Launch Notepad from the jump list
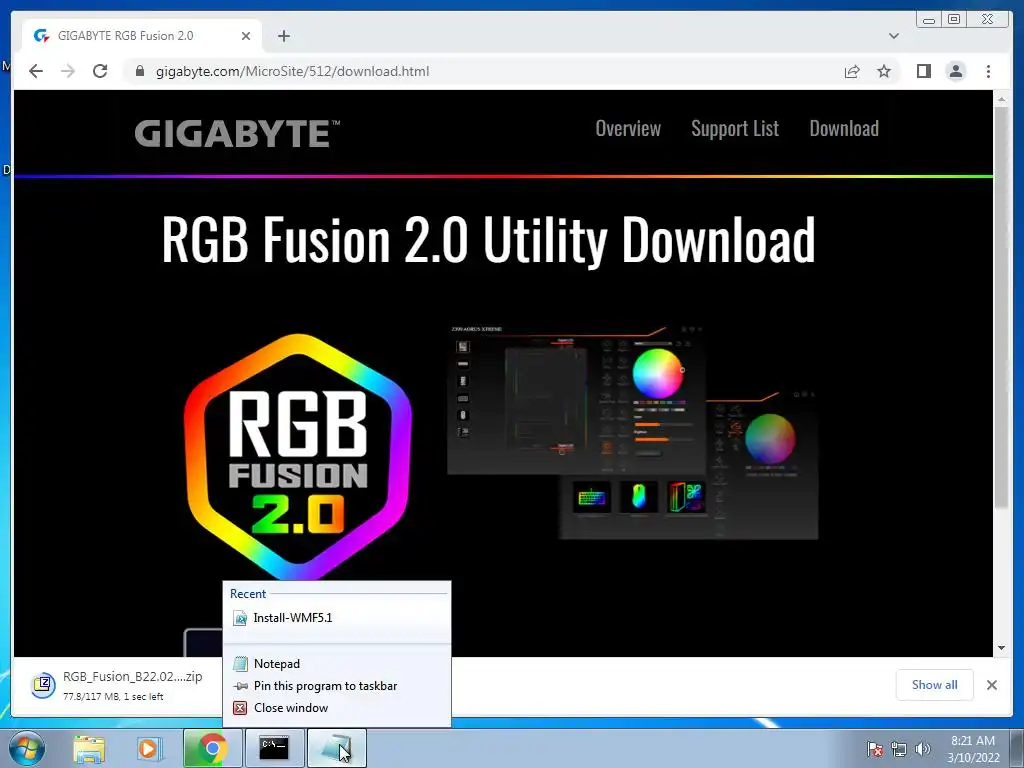This screenshot has height=768, width=1024. [336, 664]
